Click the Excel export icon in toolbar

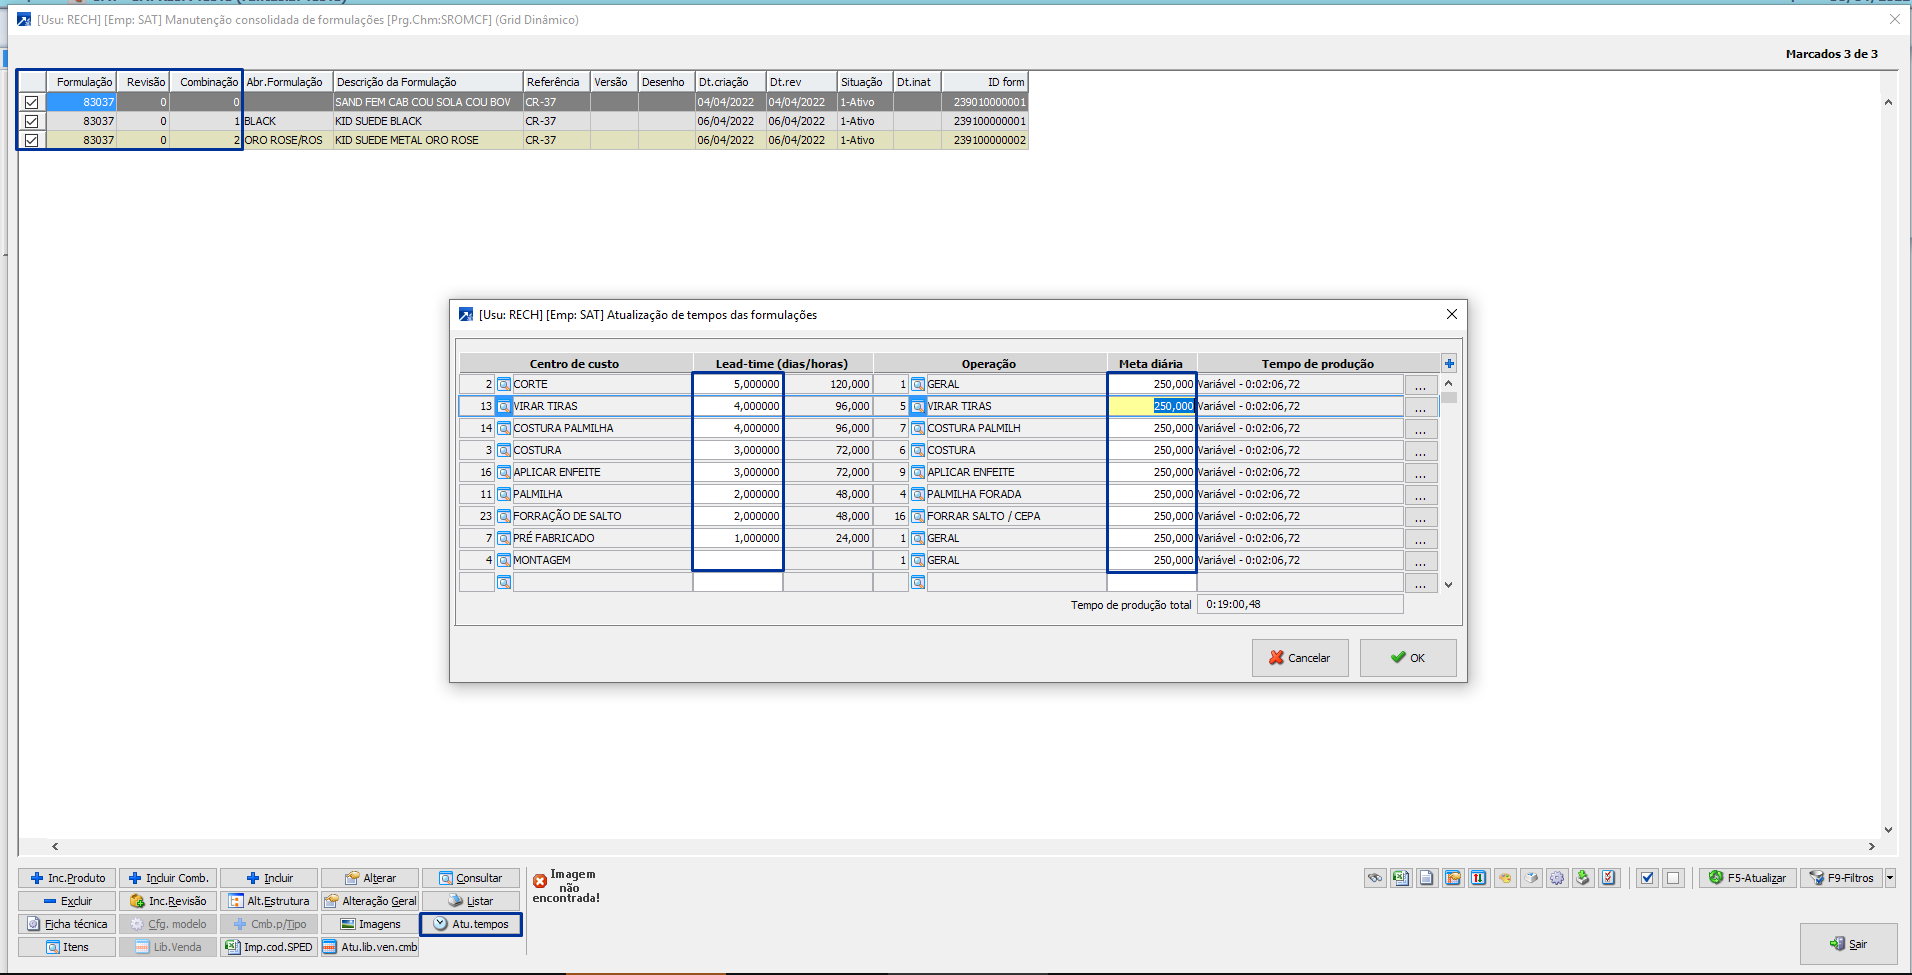(x=1401, y=878)
